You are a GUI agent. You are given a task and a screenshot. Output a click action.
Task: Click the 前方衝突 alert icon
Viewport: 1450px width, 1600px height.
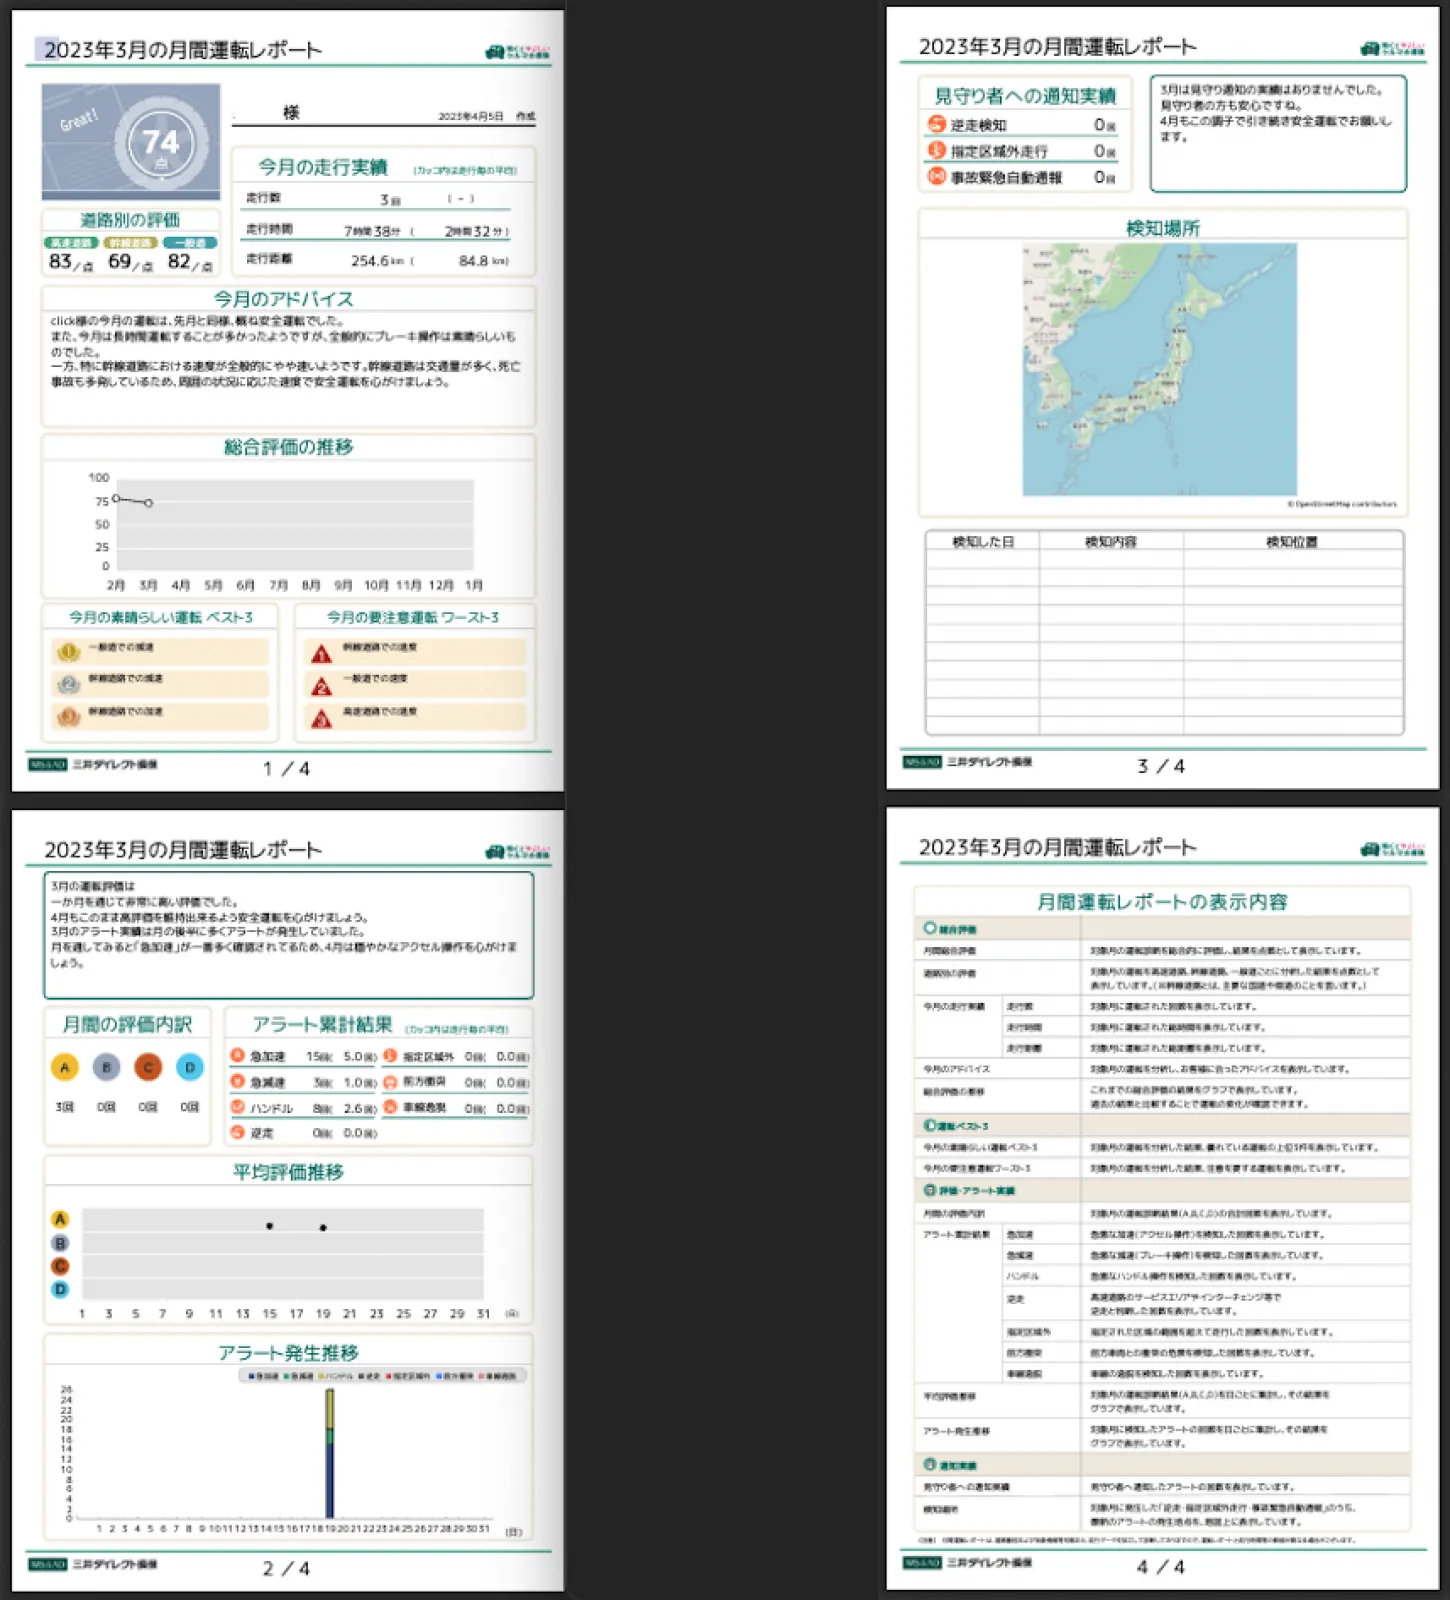click(391, 1081)
